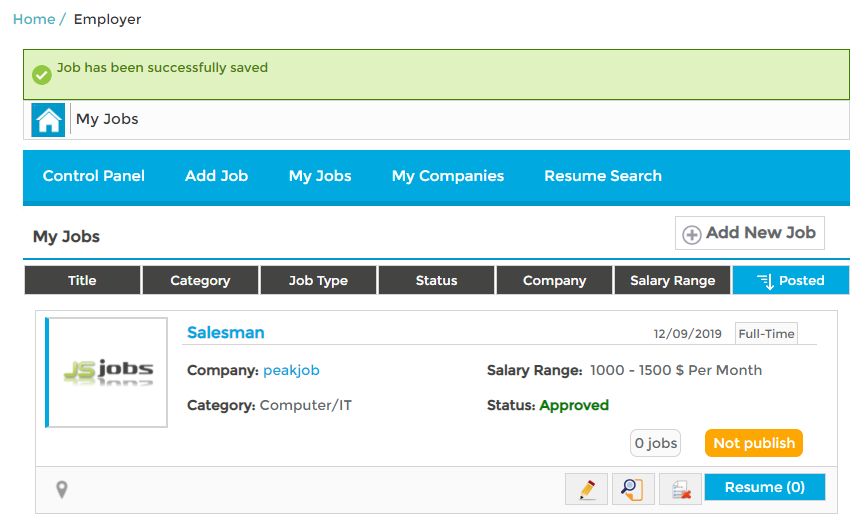Go to My Jobs in navigation bar
Viewport: 866px width, 526px height.
coord(320,176)
